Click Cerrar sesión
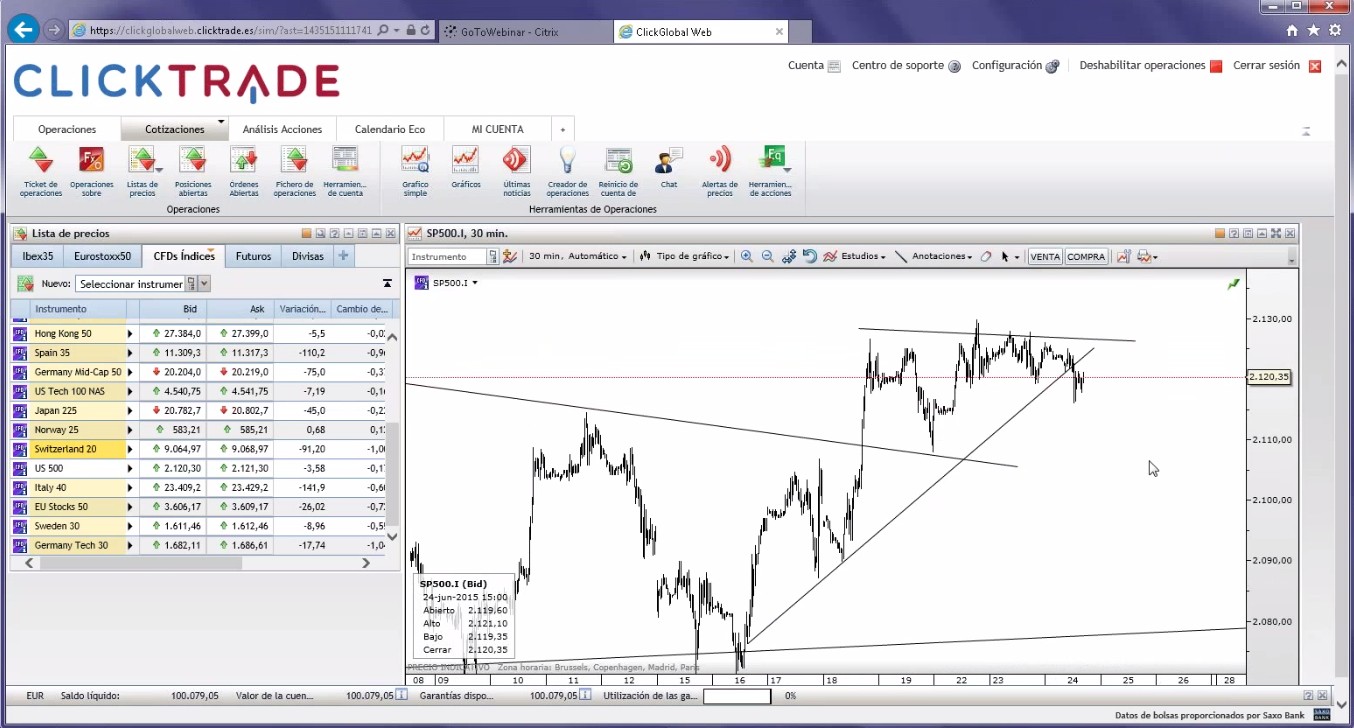The height and width of the screenshot is (728, 1354). [x=1277, y=66]
